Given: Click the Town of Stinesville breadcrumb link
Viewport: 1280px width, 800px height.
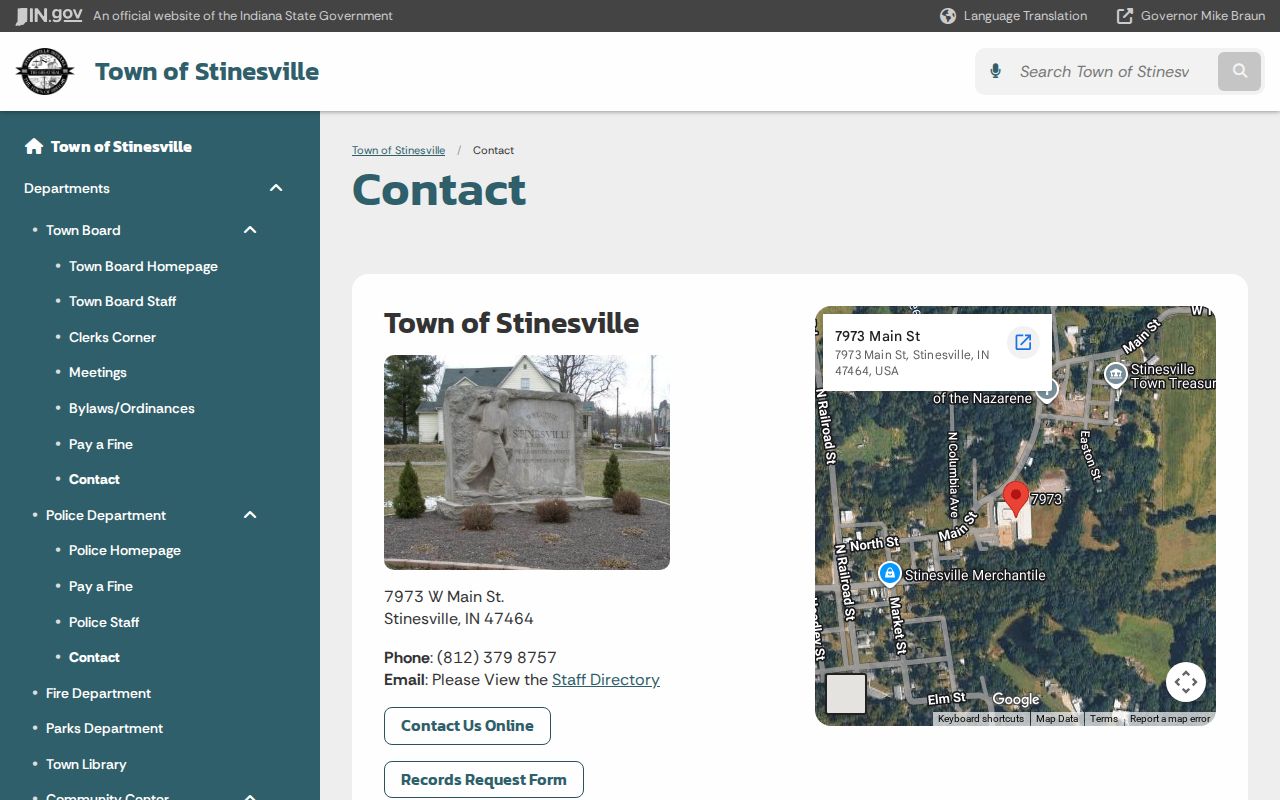Looking at the screenshot, I should 398,150.
